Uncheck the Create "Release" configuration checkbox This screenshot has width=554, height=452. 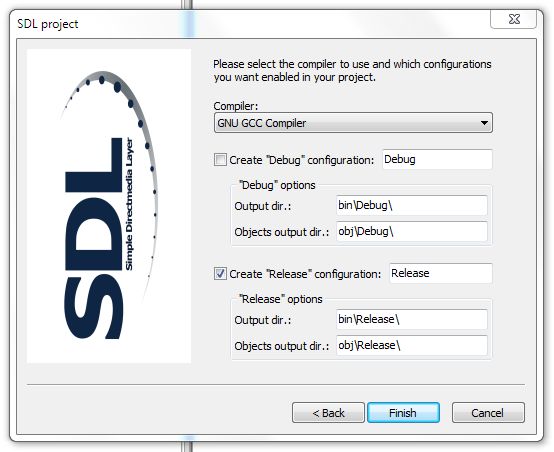tap(220, 274)
